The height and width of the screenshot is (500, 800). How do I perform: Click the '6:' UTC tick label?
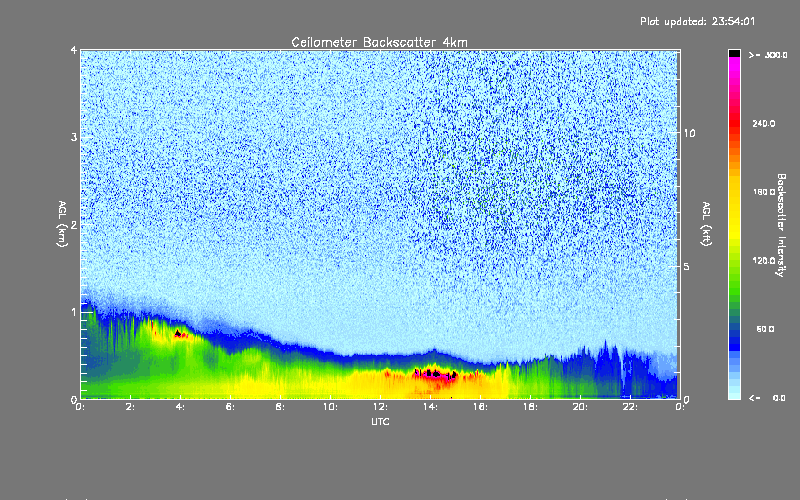coord(231,407)
